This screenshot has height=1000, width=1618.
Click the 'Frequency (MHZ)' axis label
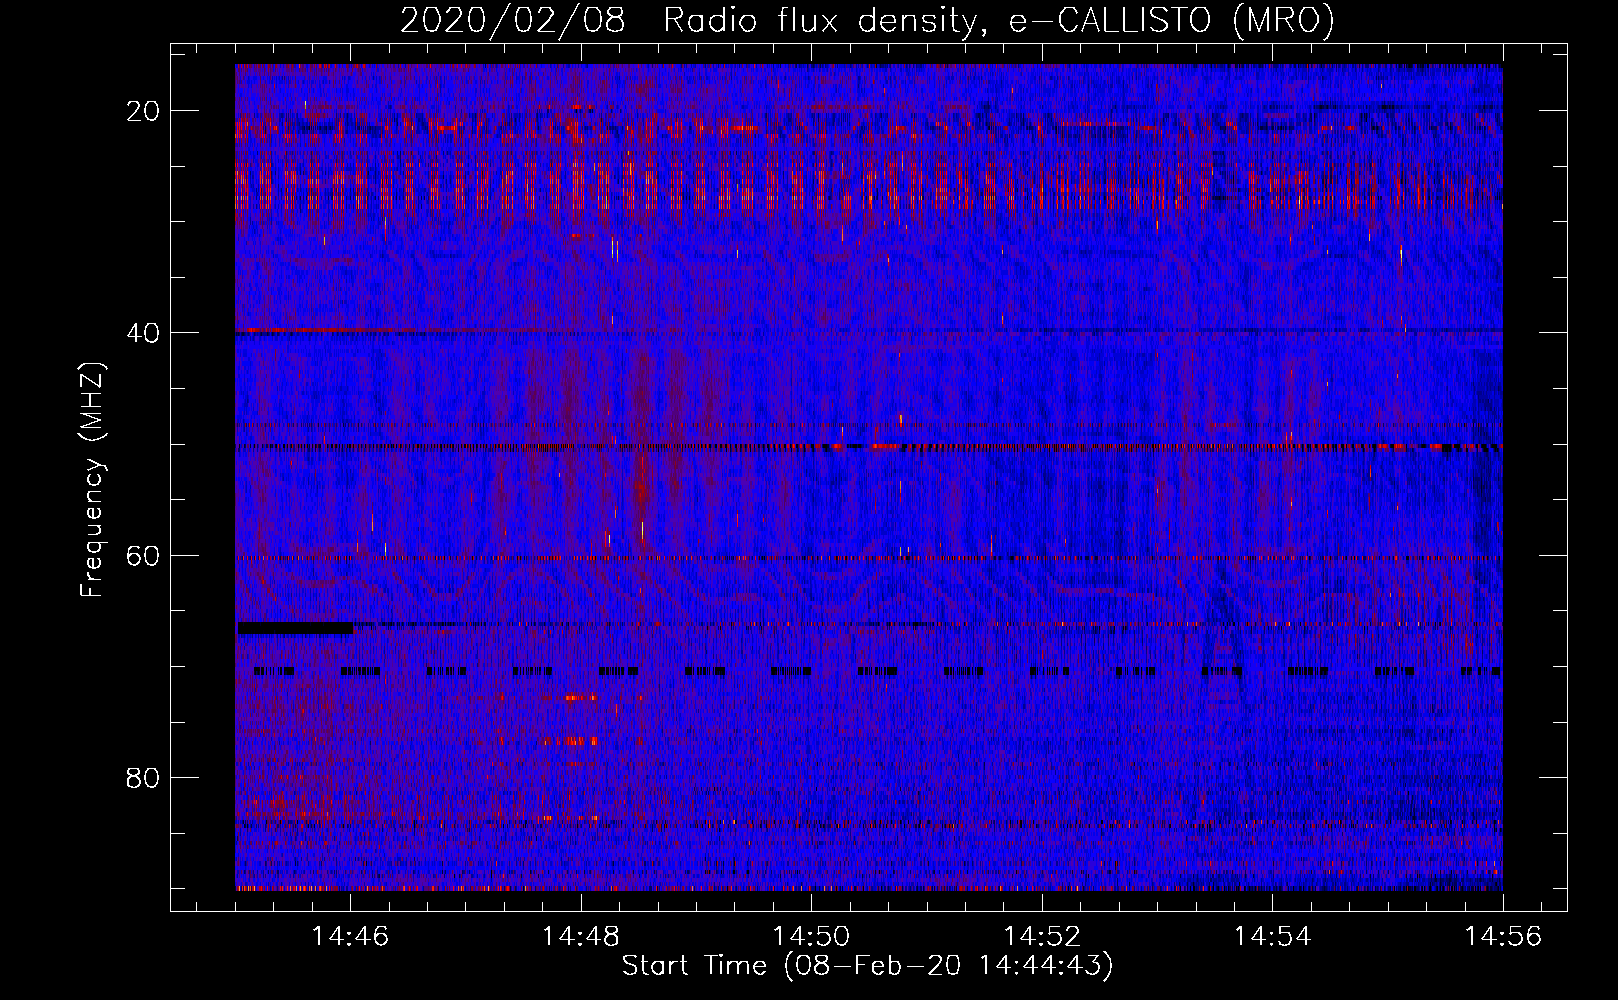(x=92, y=479)
